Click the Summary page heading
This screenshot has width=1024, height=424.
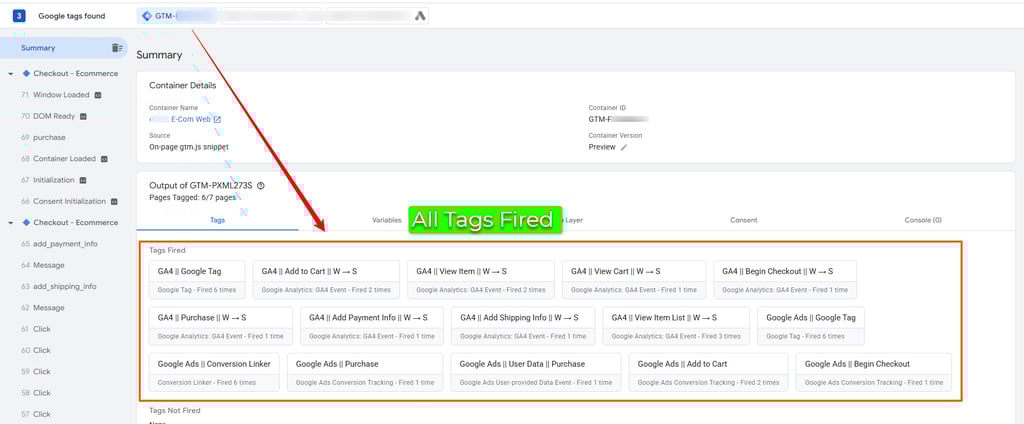pos(159,55)
